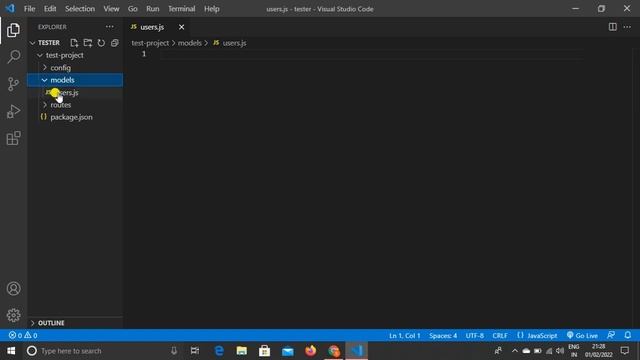640x360 pixels.
Task: Open Mail app from taskbar
Action: (288, 351)
